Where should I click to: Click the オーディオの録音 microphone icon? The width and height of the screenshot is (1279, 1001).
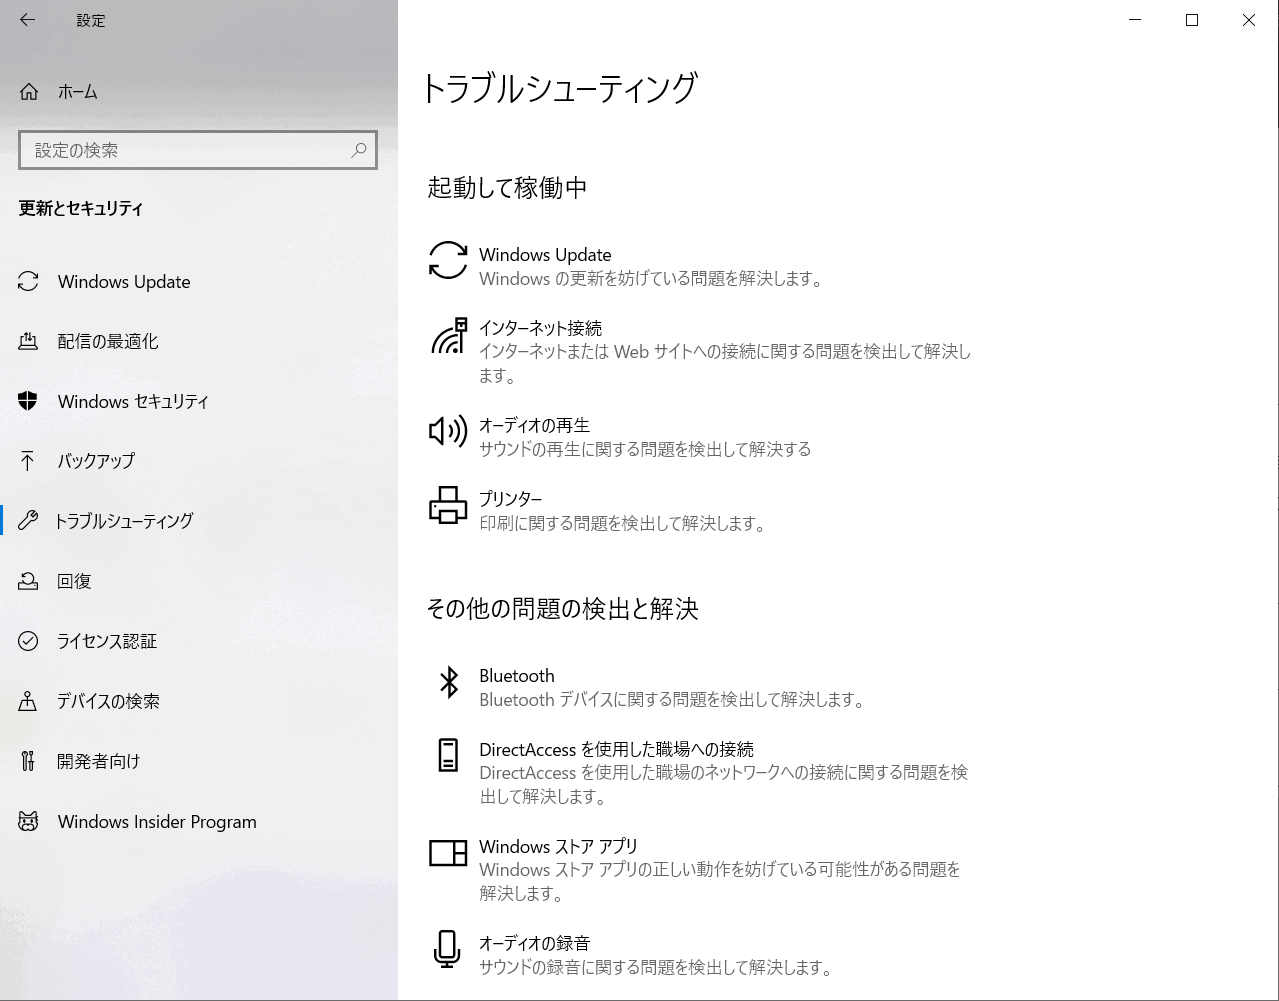click(447, 949)
